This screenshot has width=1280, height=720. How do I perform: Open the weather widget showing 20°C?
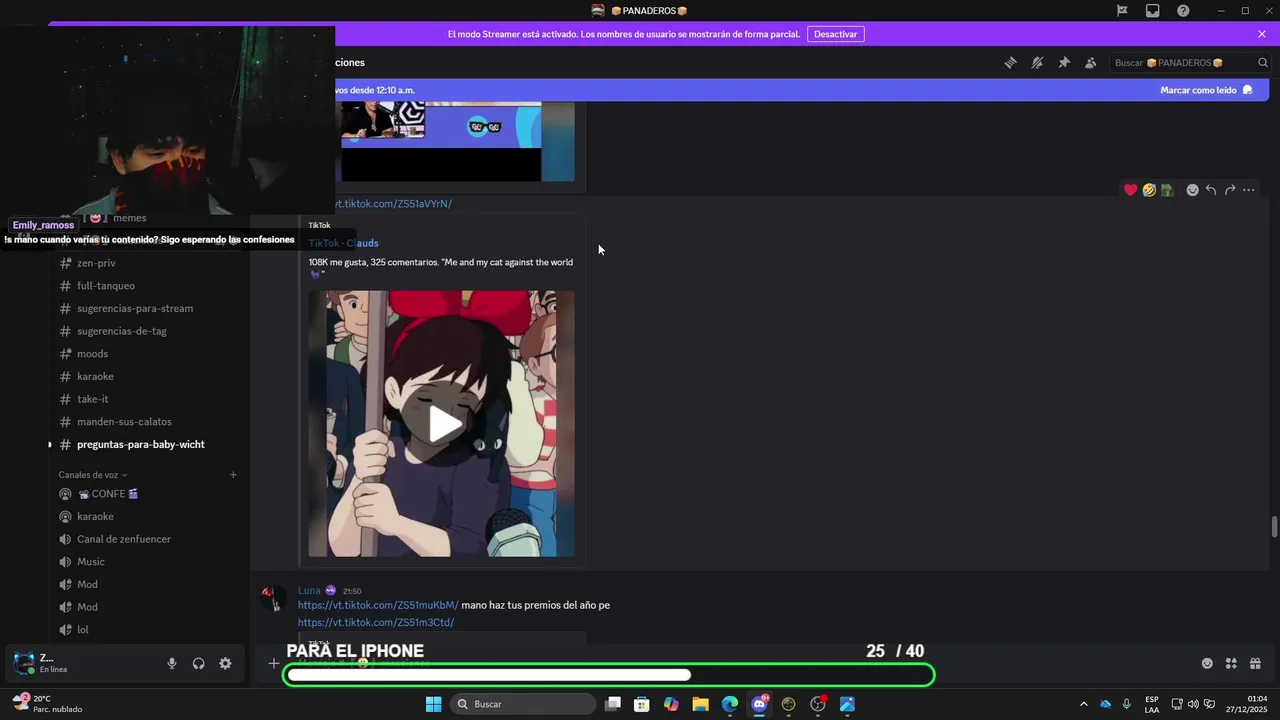tap(46, 704)
